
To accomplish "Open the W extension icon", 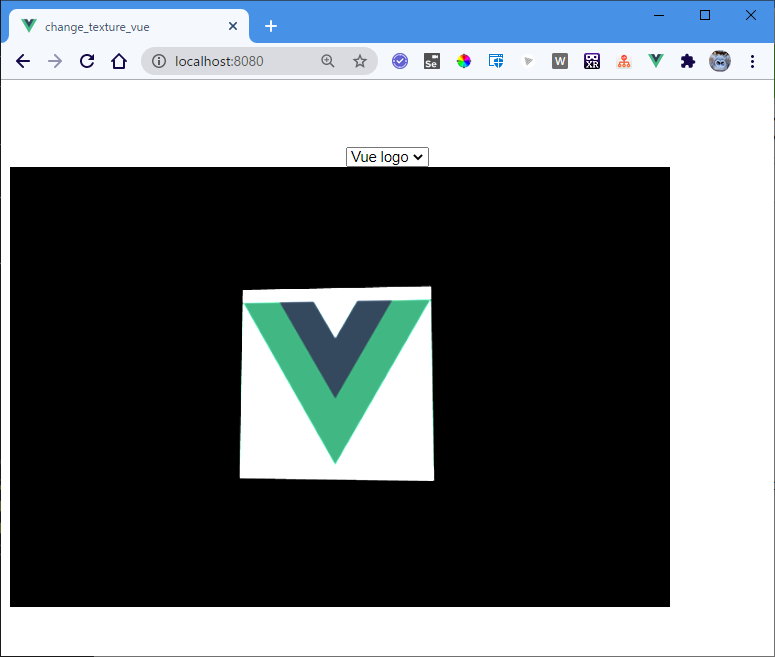I will (560, 61).
